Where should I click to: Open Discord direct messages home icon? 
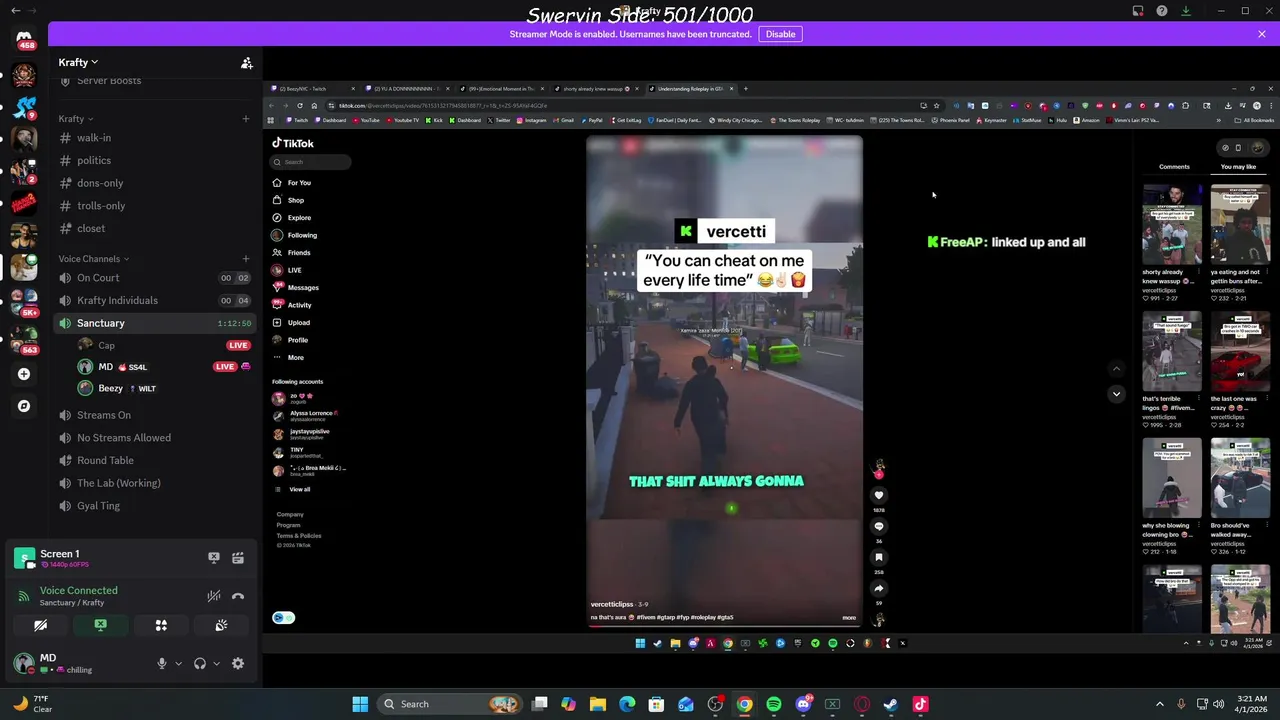(x=24, y=38)
